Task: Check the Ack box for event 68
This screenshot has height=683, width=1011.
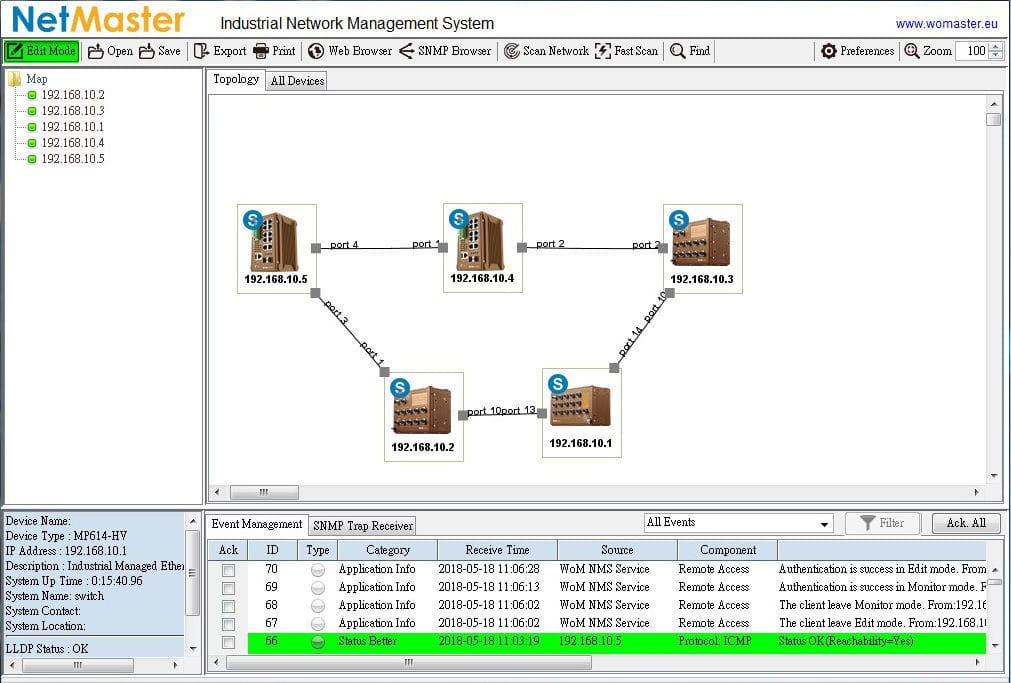Action: tap(228, 606)
